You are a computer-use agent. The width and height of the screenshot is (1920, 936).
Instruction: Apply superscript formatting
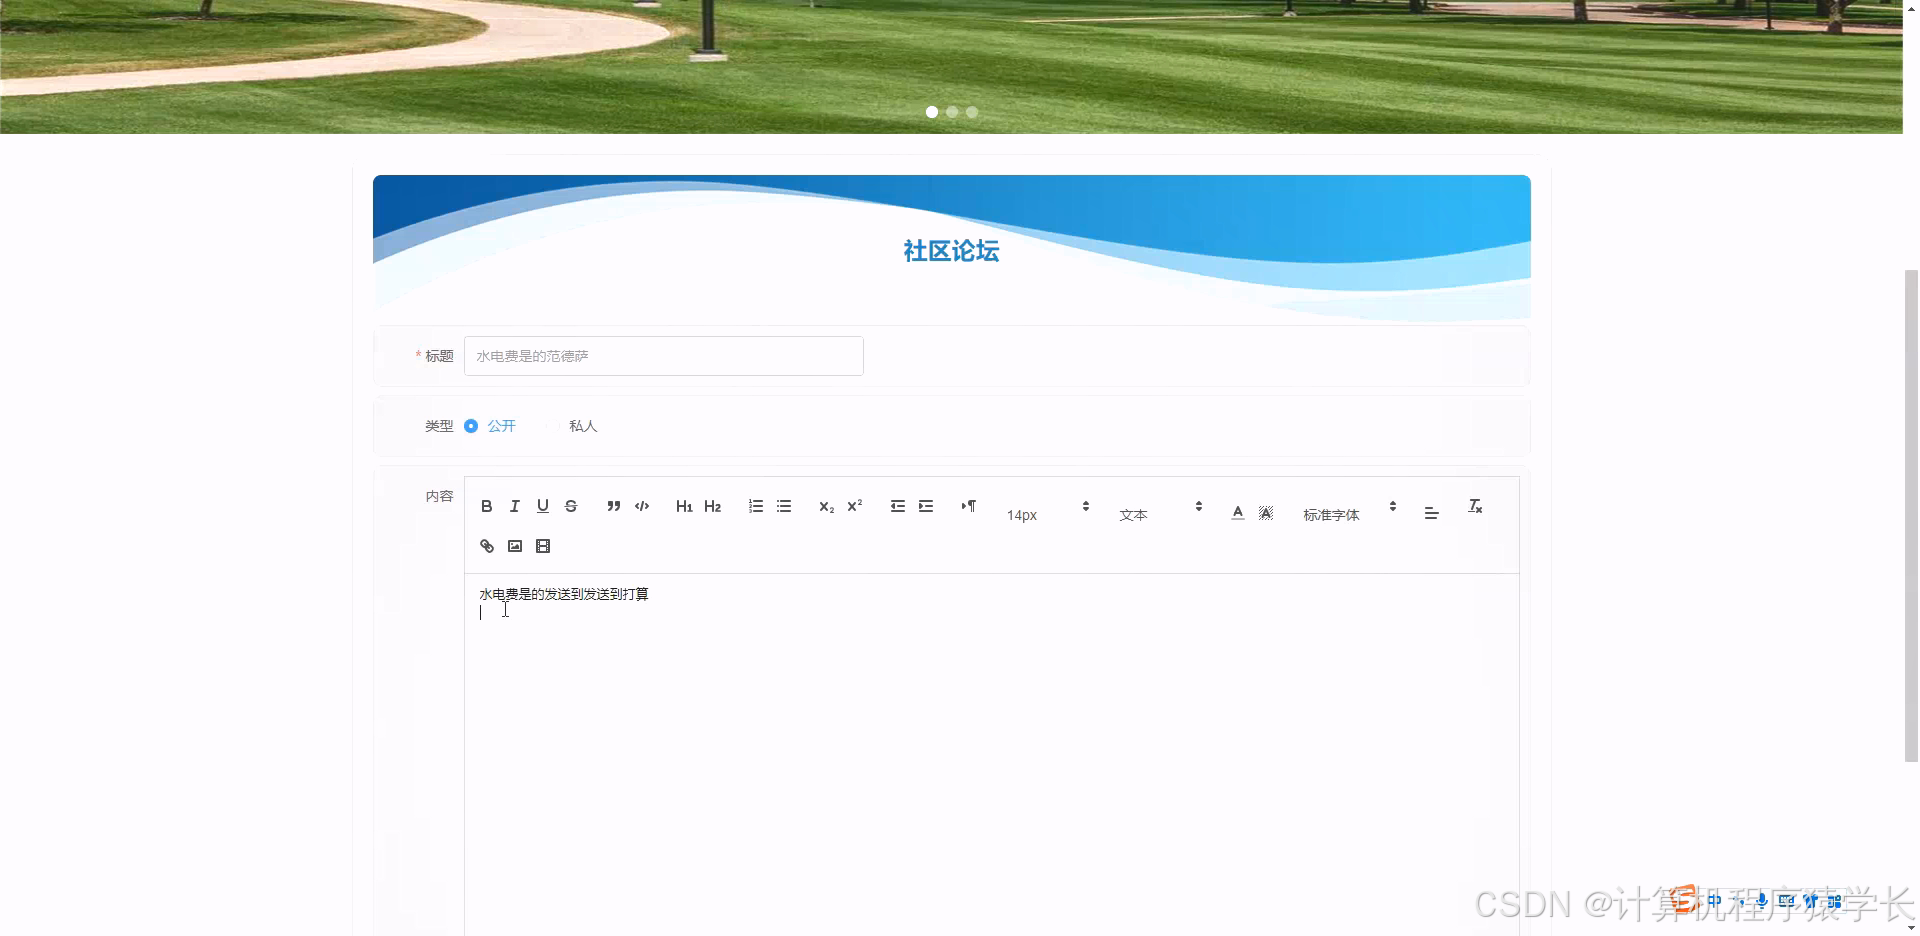(854, 506)
